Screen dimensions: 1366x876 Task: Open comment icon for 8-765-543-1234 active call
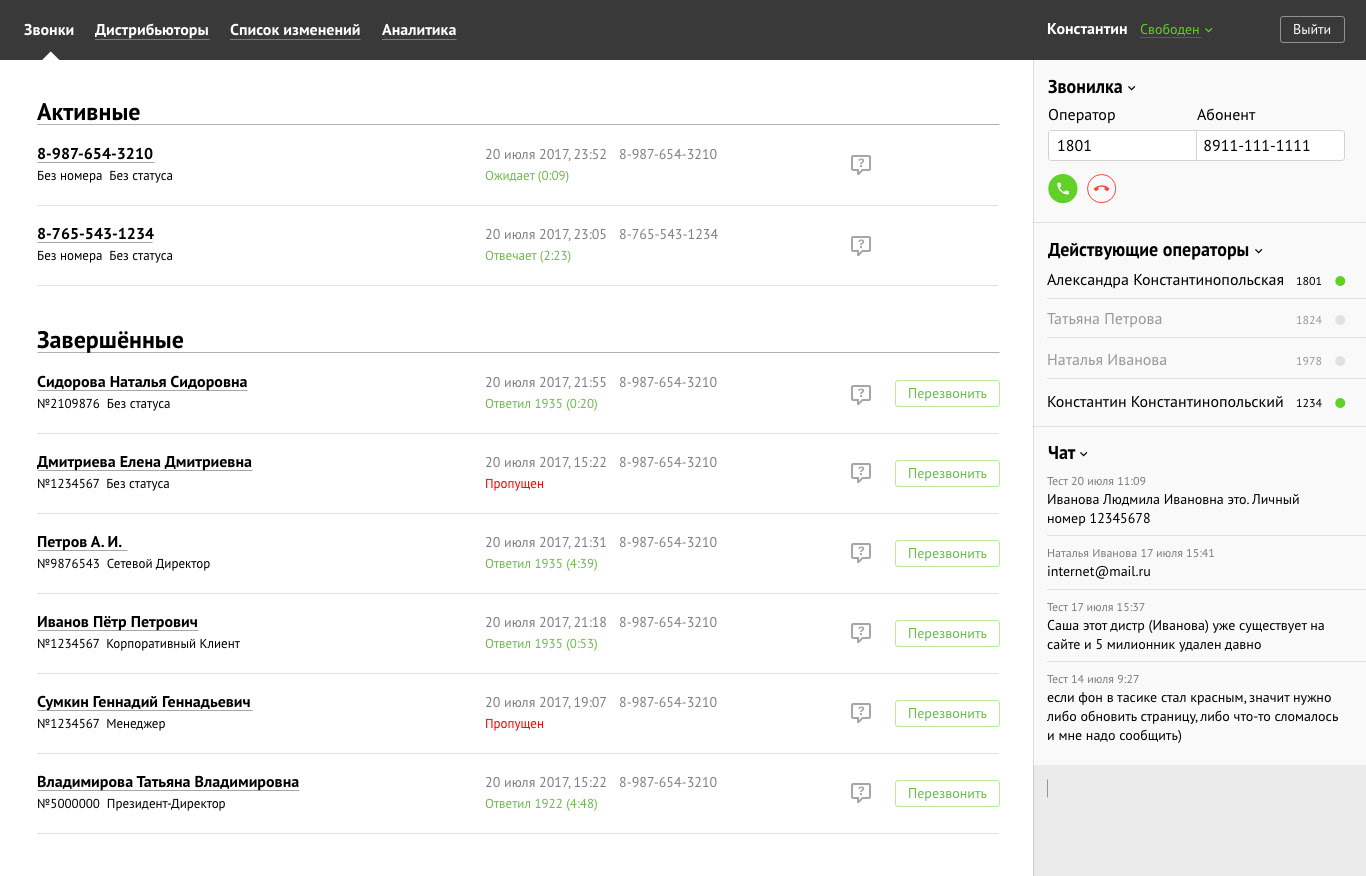860,245
